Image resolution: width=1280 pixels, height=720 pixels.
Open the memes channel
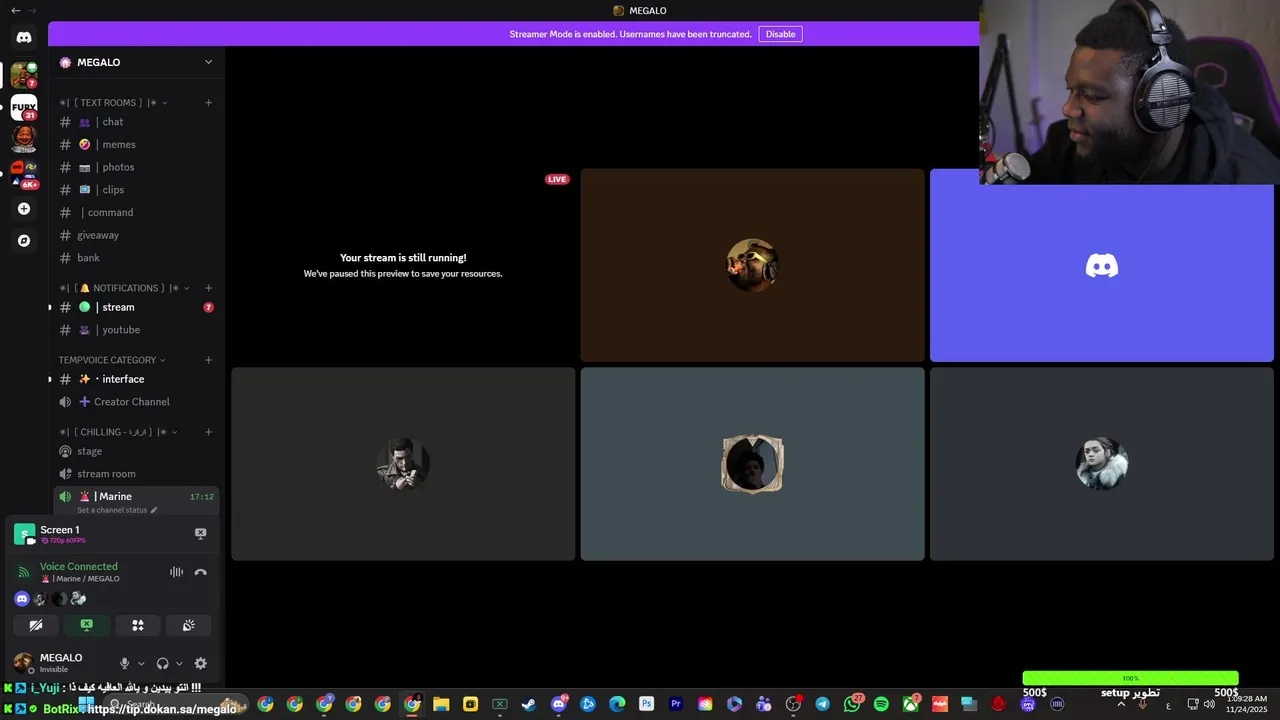134,144
